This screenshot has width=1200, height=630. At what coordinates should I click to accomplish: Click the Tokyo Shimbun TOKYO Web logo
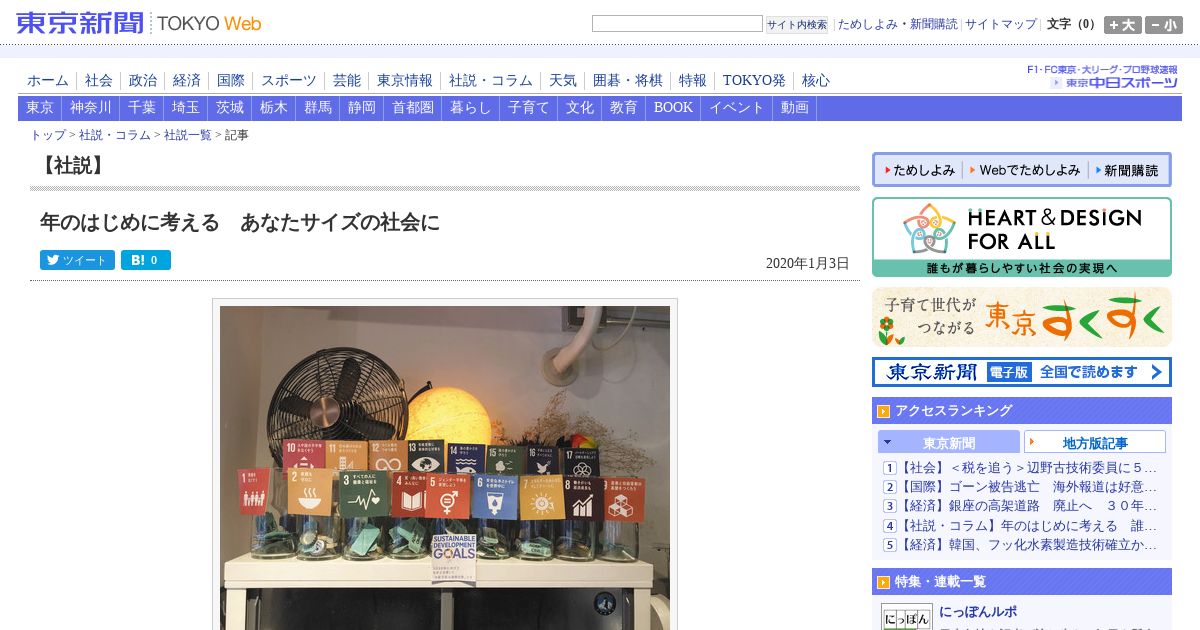pos(139,23)
